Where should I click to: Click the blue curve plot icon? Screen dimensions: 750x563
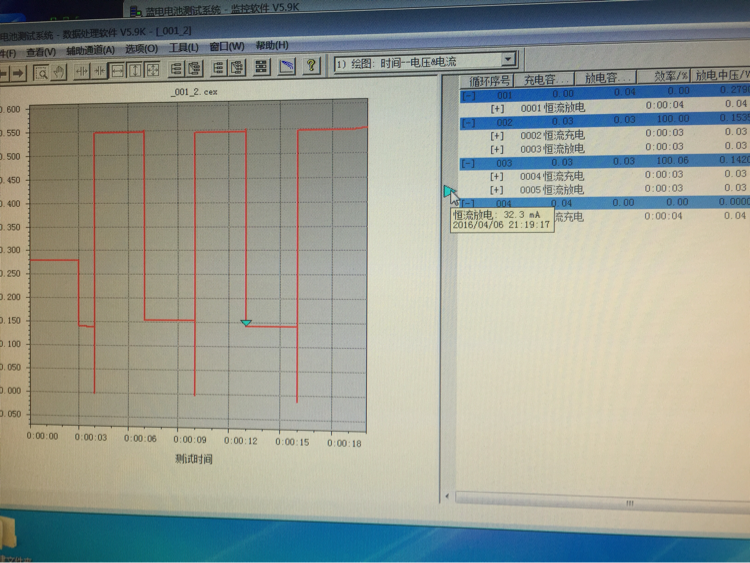[x=287, y=66]
